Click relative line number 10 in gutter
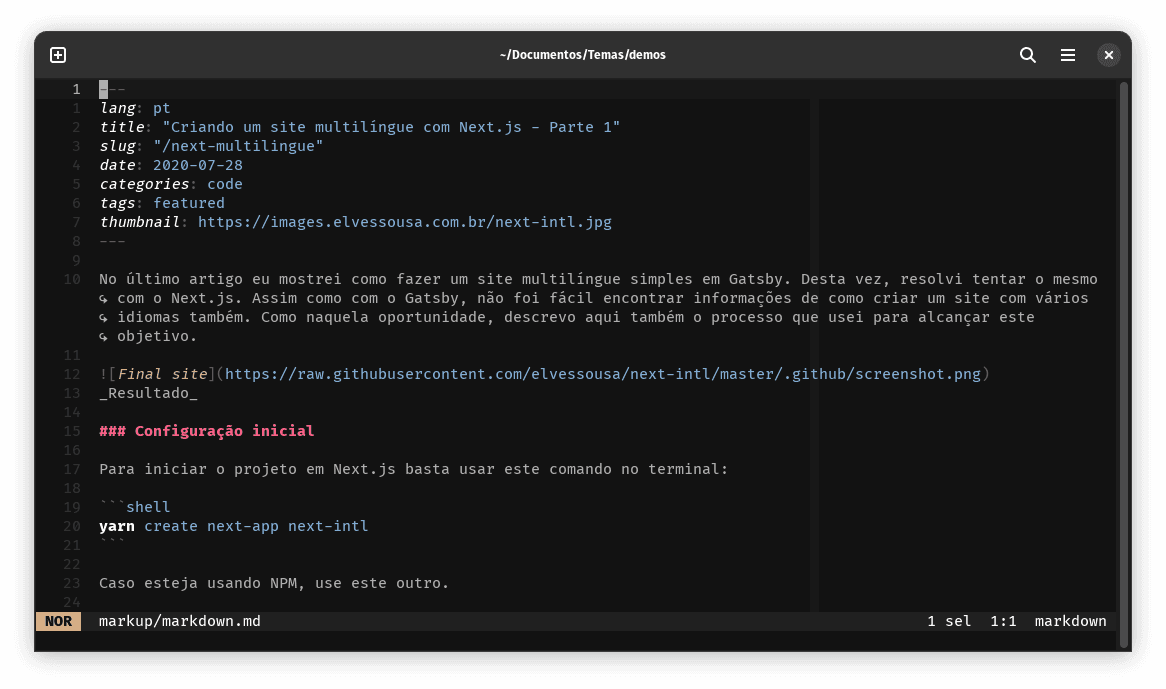This screenshot has height=689, width=1166. pyautogui.click(x=72, y=279)
